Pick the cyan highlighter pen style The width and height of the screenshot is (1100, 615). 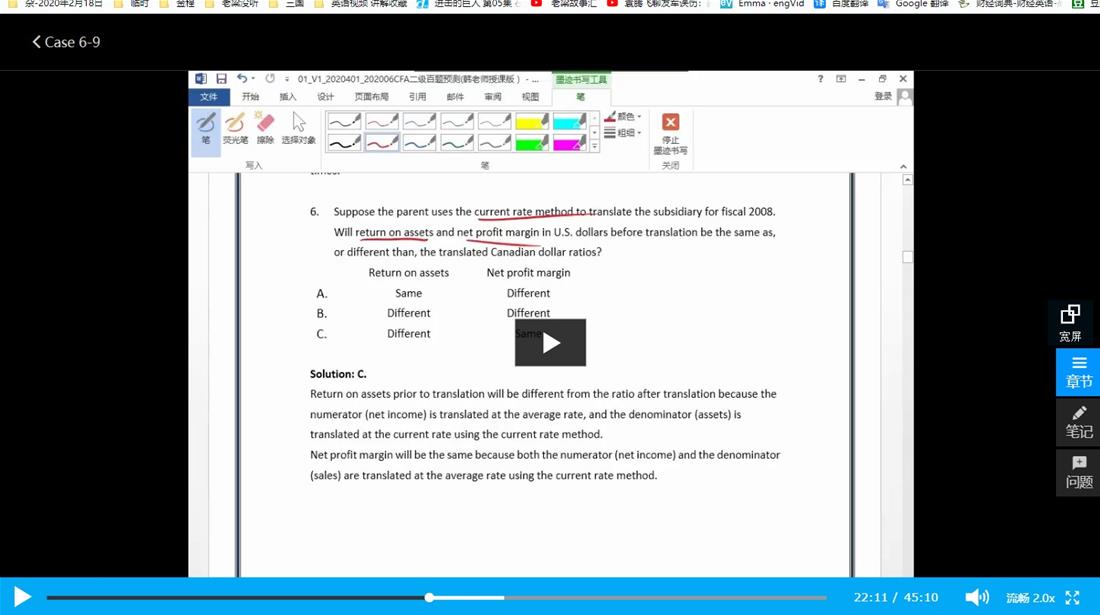pos(570,121)
